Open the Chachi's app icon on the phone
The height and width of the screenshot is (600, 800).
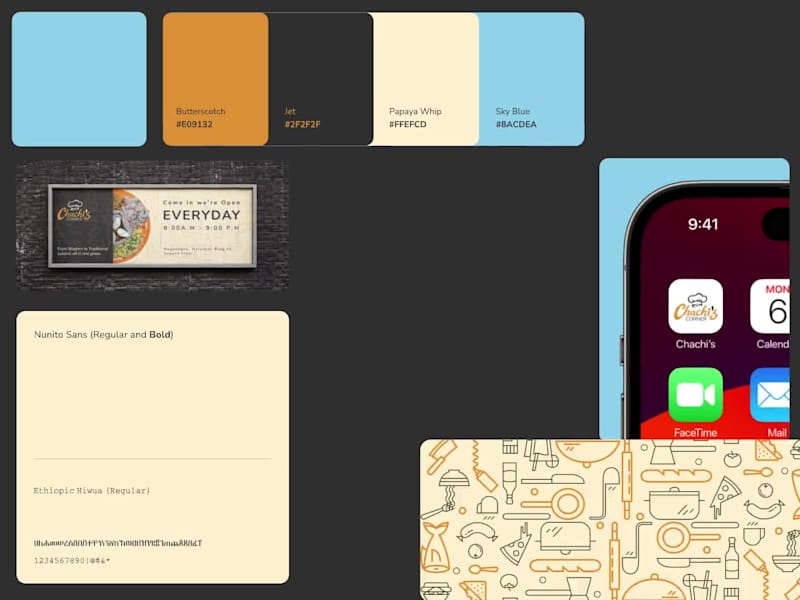pyautogui.click(x=695, y=306)
